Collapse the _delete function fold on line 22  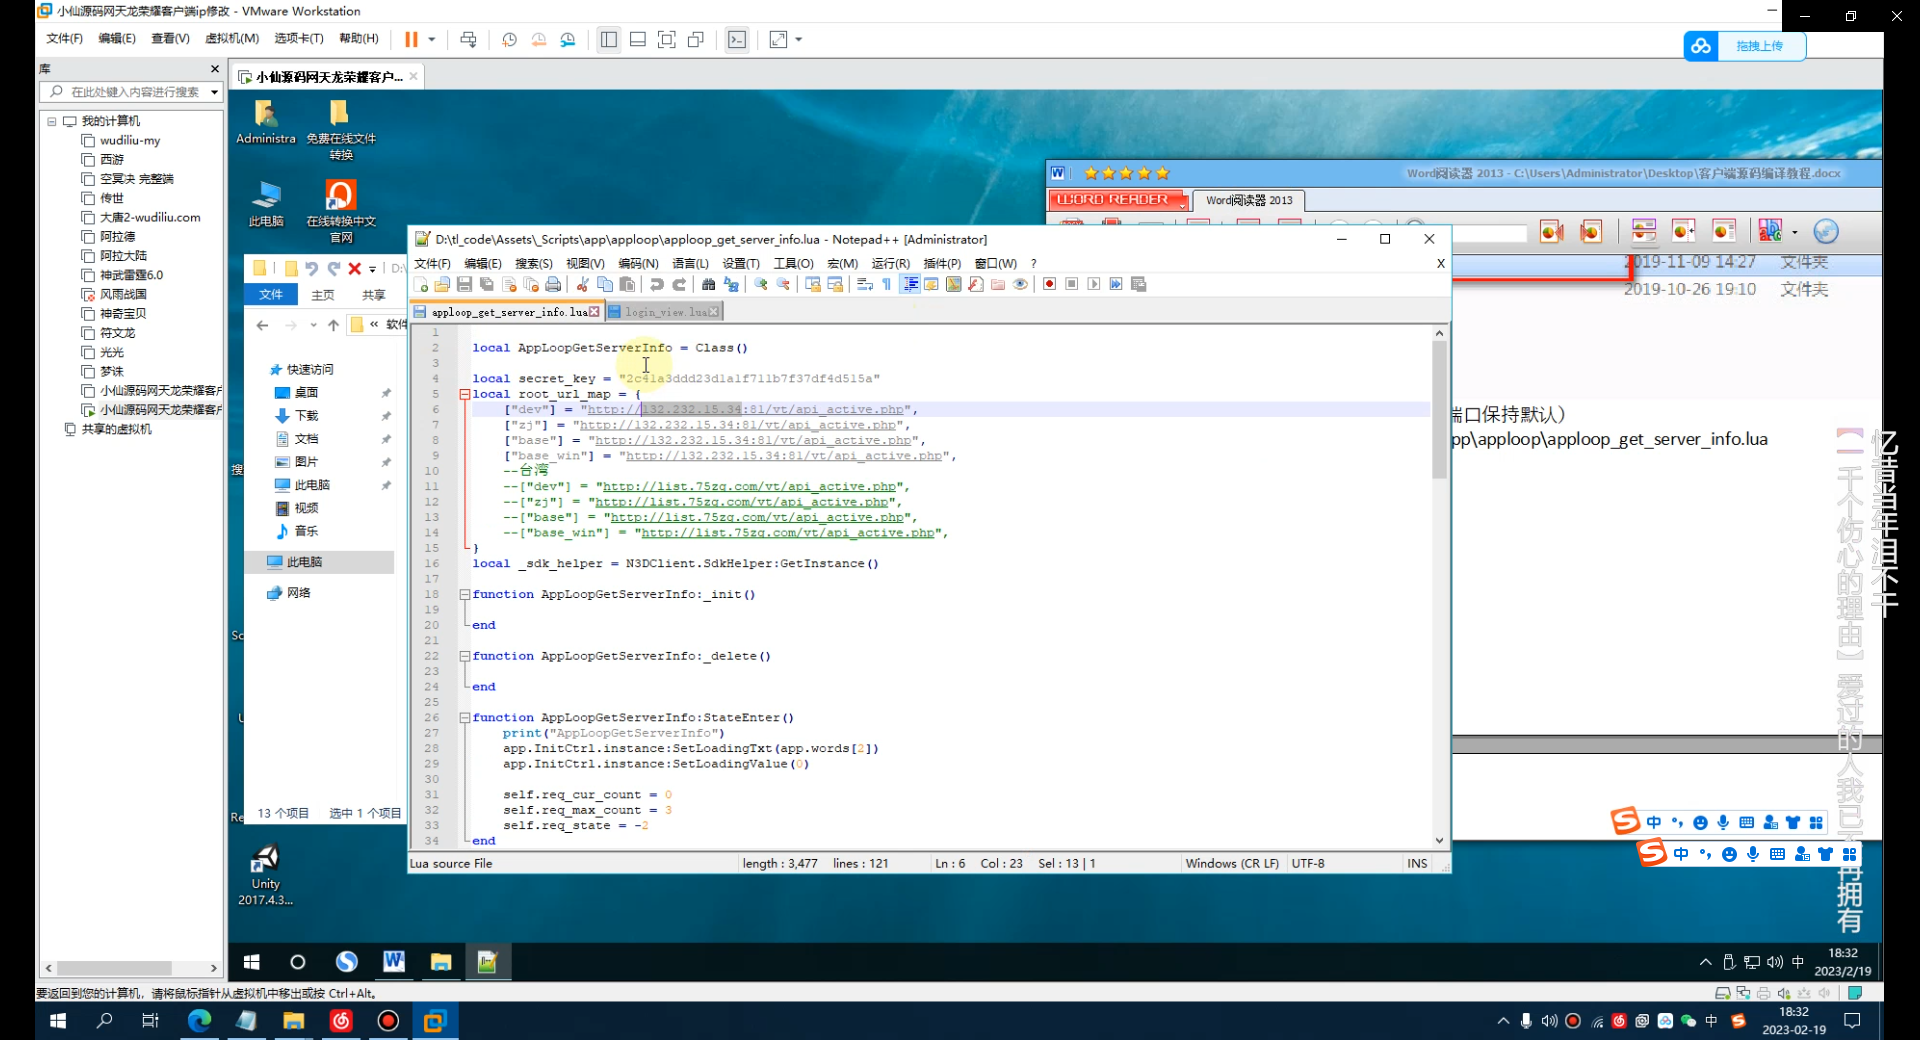tap(464, 656)
